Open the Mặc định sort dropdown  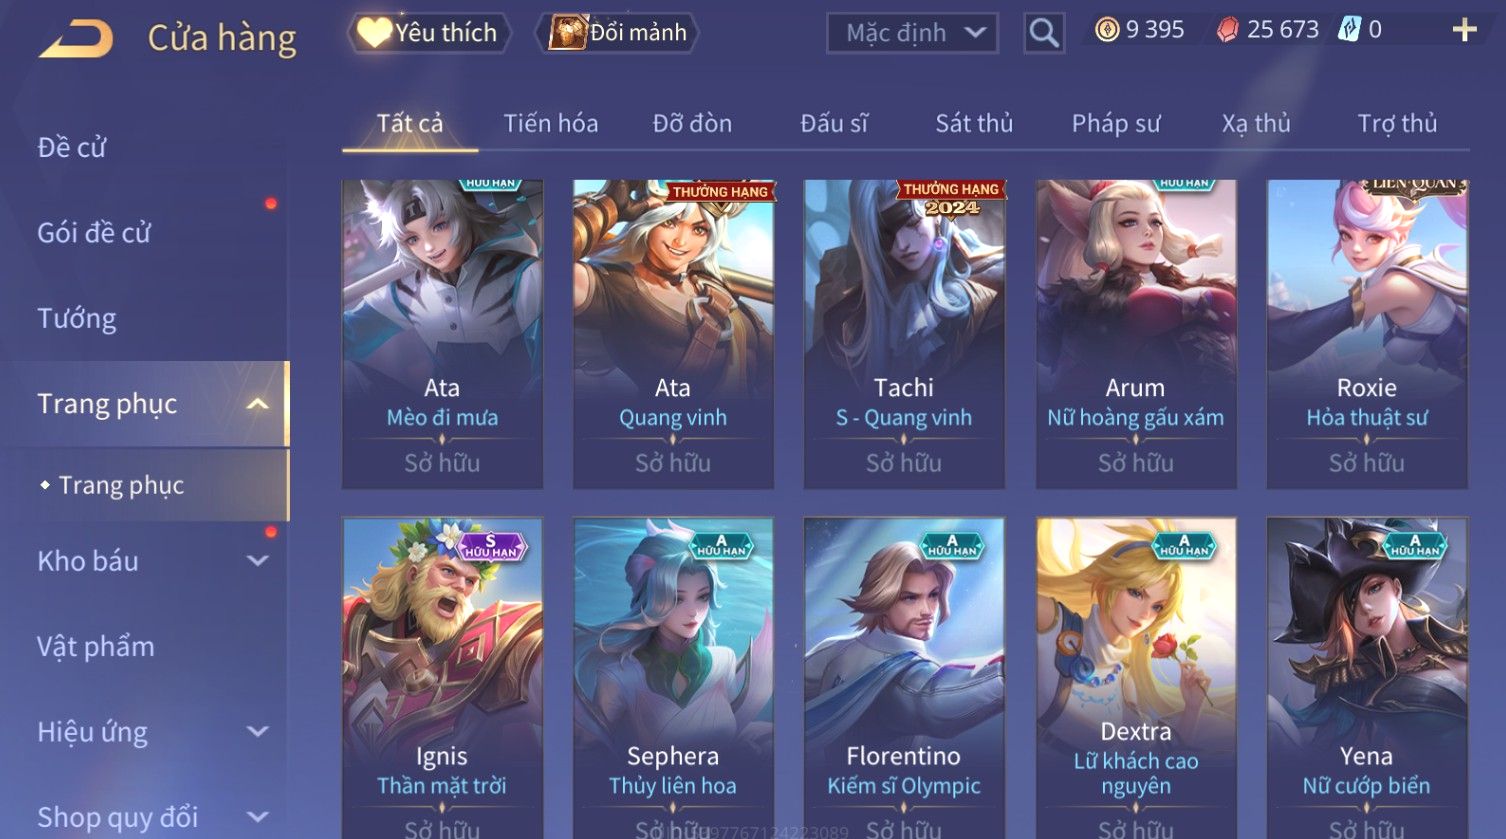[913, 33]
